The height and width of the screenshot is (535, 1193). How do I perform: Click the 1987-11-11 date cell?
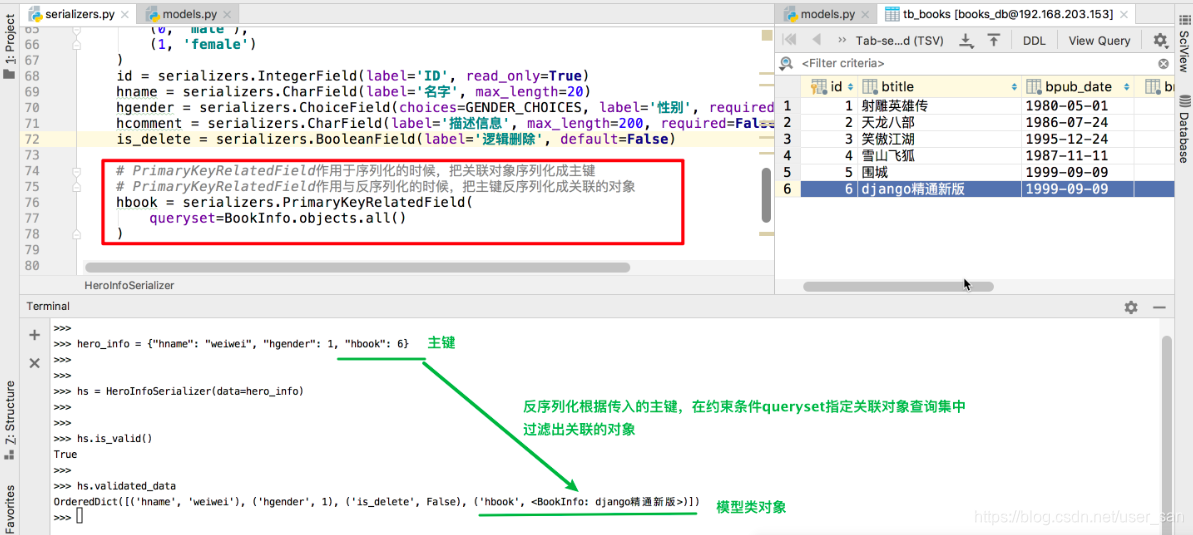point(1077,155)
